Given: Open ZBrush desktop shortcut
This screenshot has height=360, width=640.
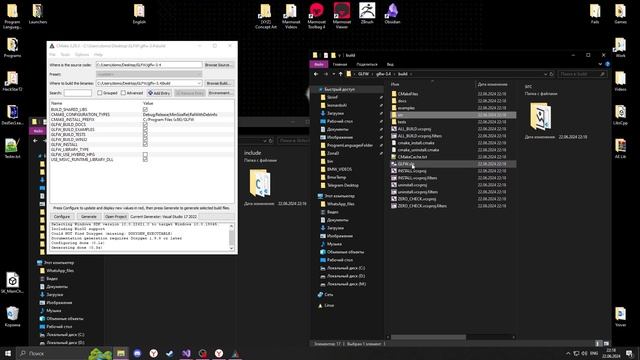Looking at the screenshot, I should (x=367, y=13).
